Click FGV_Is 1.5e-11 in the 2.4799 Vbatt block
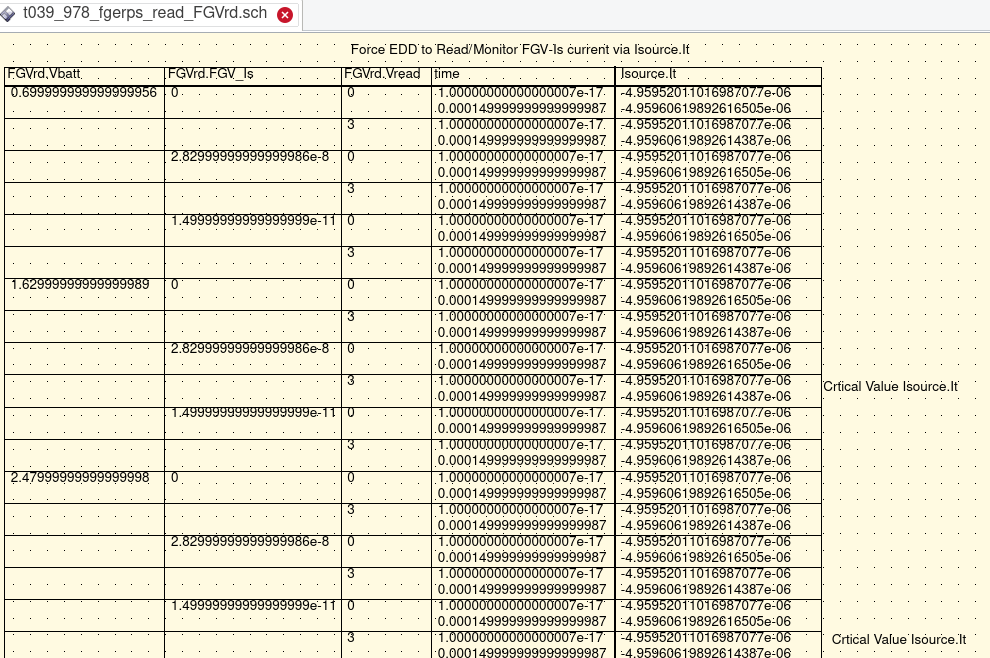The image size is (990, 658). coord(253,606)
